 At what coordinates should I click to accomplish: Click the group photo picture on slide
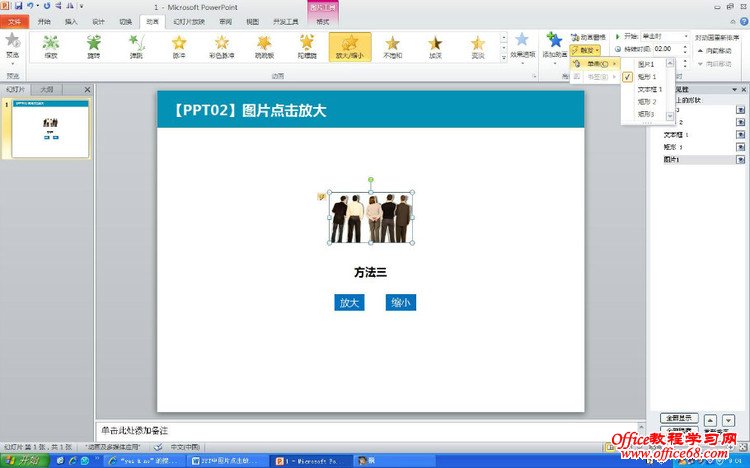click(371, 218)
